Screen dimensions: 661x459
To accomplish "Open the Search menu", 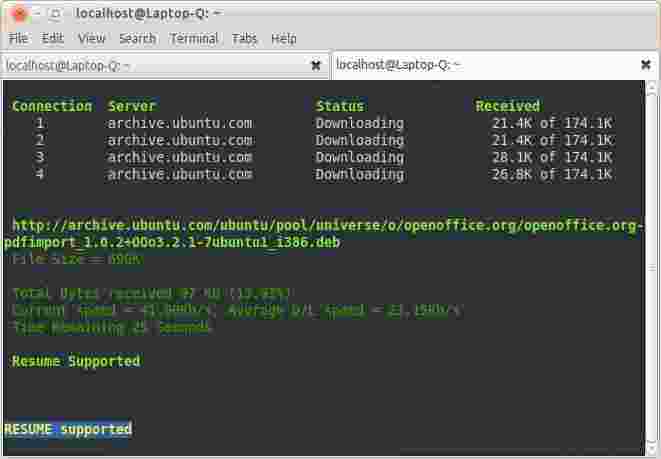I will pos(137,39).
